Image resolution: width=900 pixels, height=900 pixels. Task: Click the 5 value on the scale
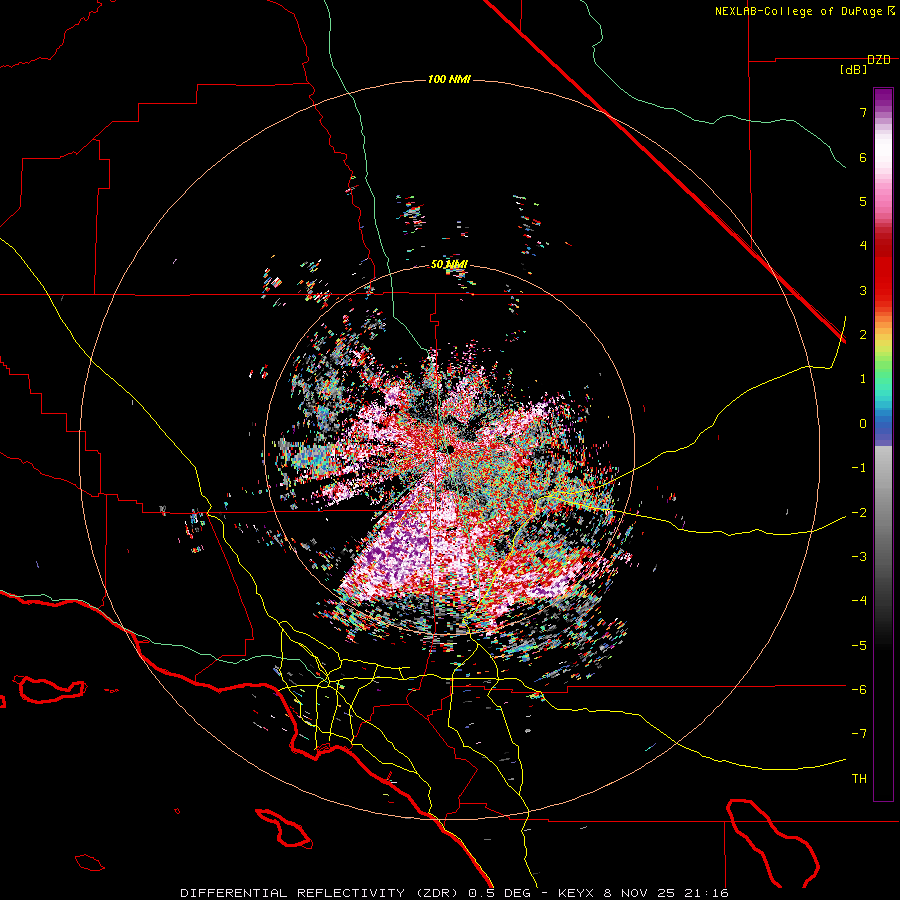click(863, 201)
